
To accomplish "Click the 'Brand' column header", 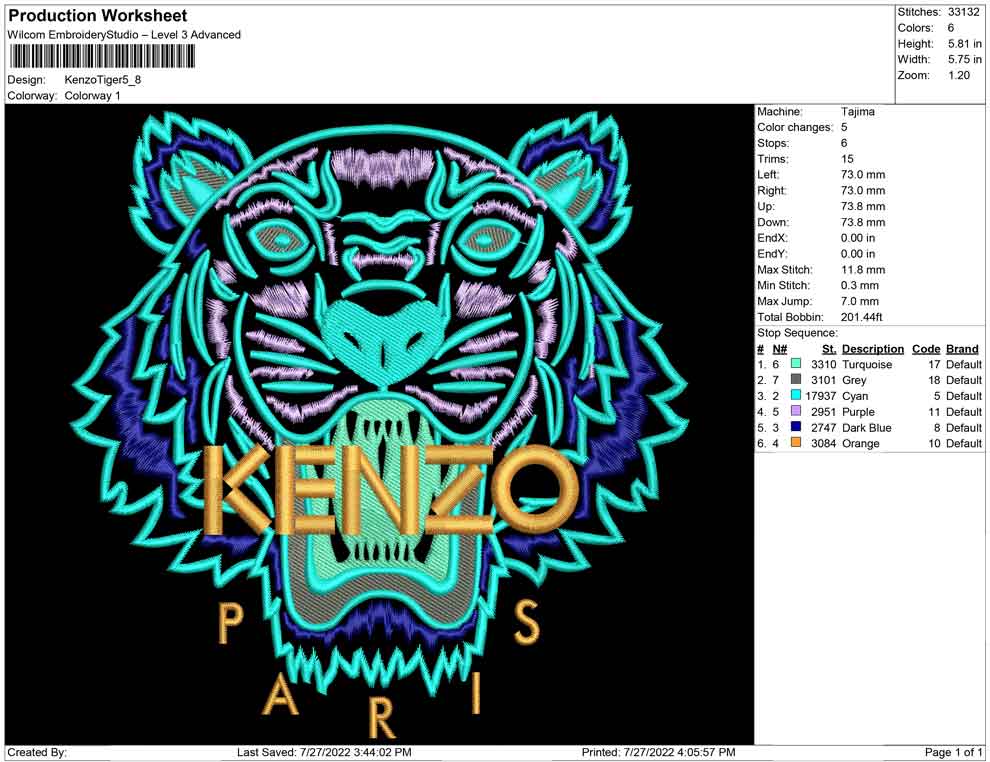I will tap(962, 349).
